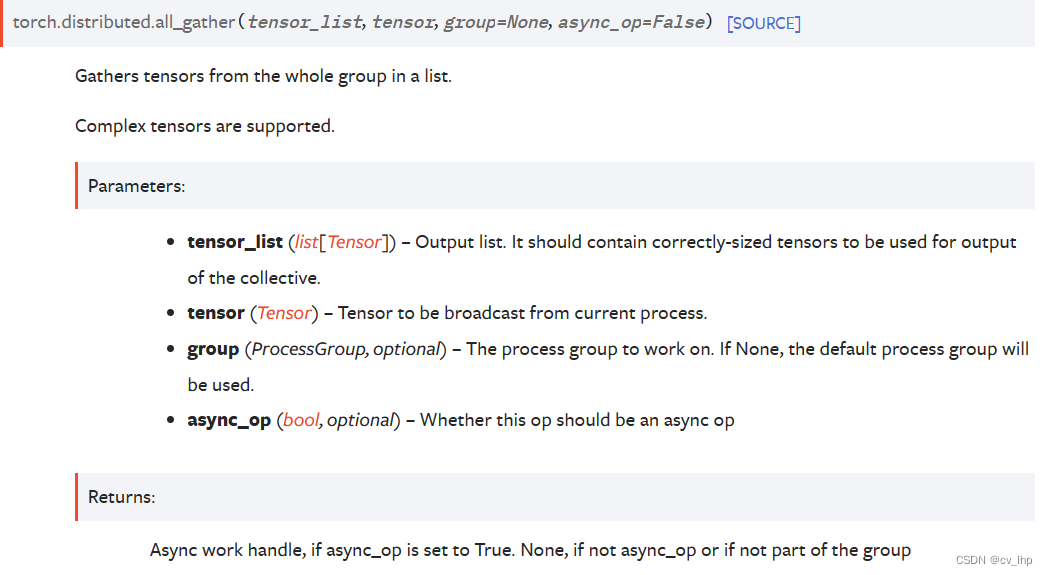Click 'ProcessGroup, optional' type text
This screenshot has height=575, width=1048.
click(346, 349)
